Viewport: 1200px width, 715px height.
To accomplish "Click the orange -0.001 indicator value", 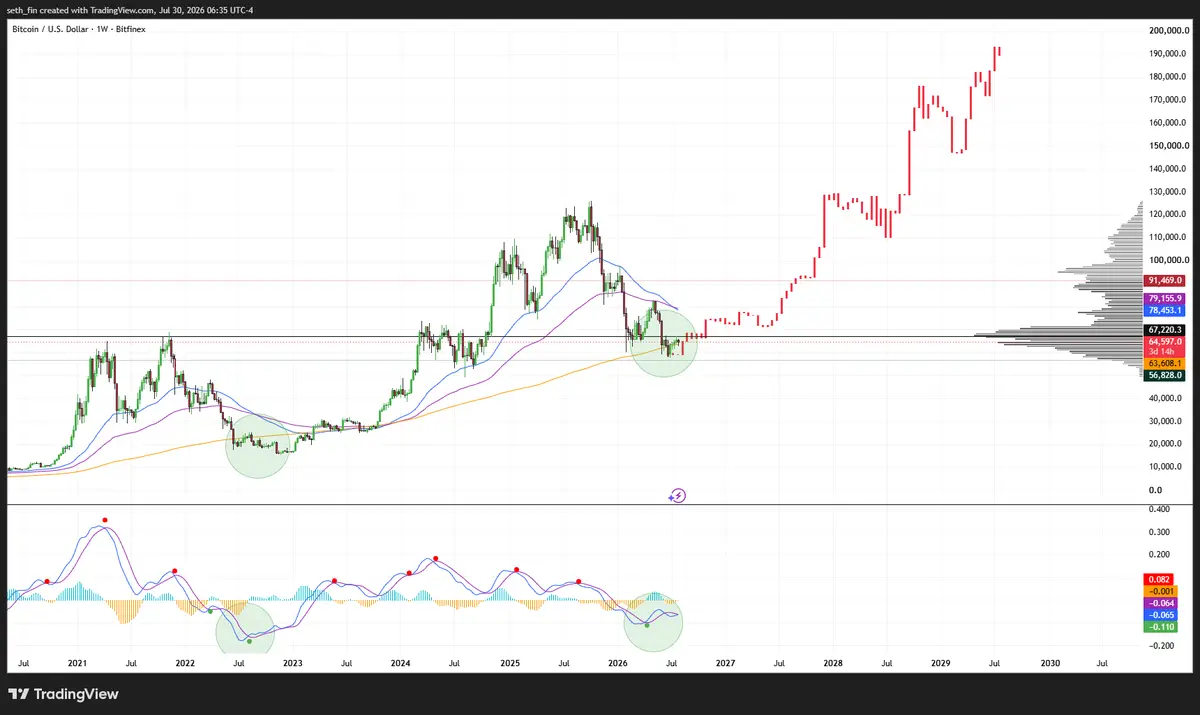I will pyautogui.click(x=1162, y=591).
